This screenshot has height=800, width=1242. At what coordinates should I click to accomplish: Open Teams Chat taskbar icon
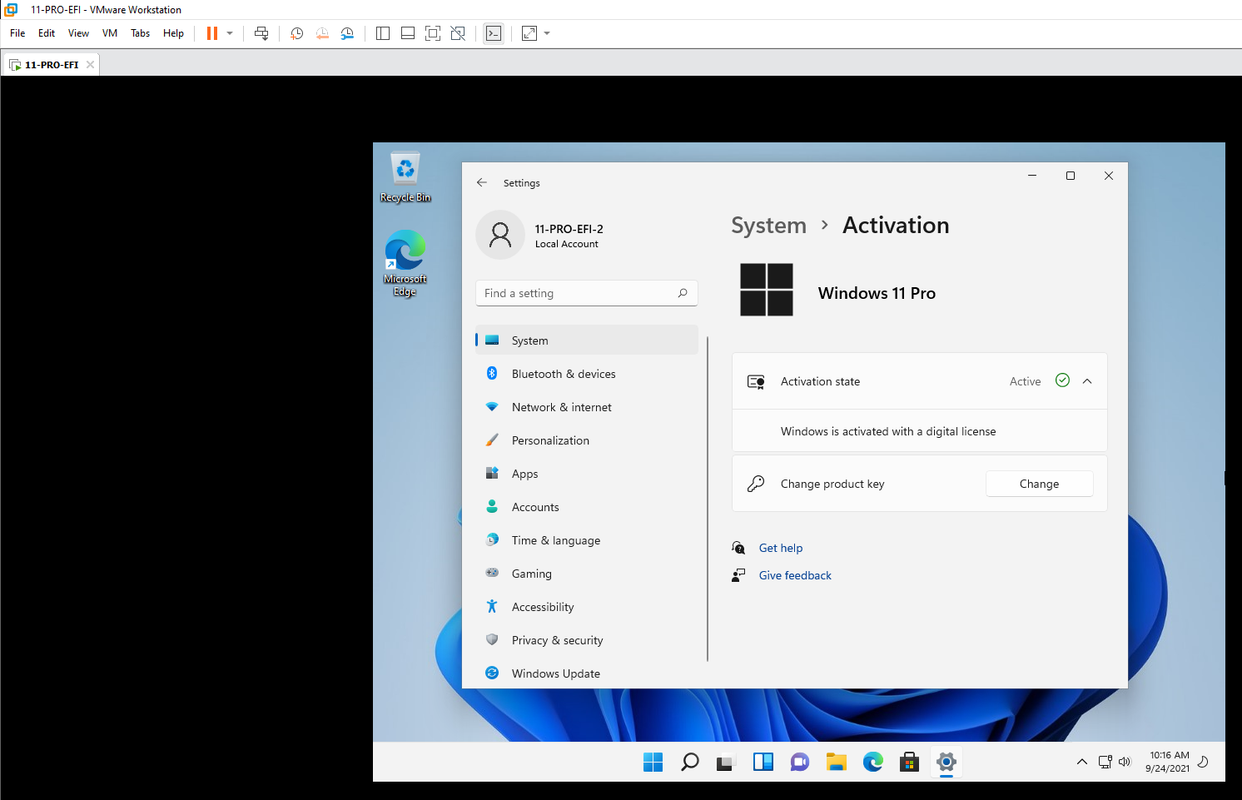point(800,762)
